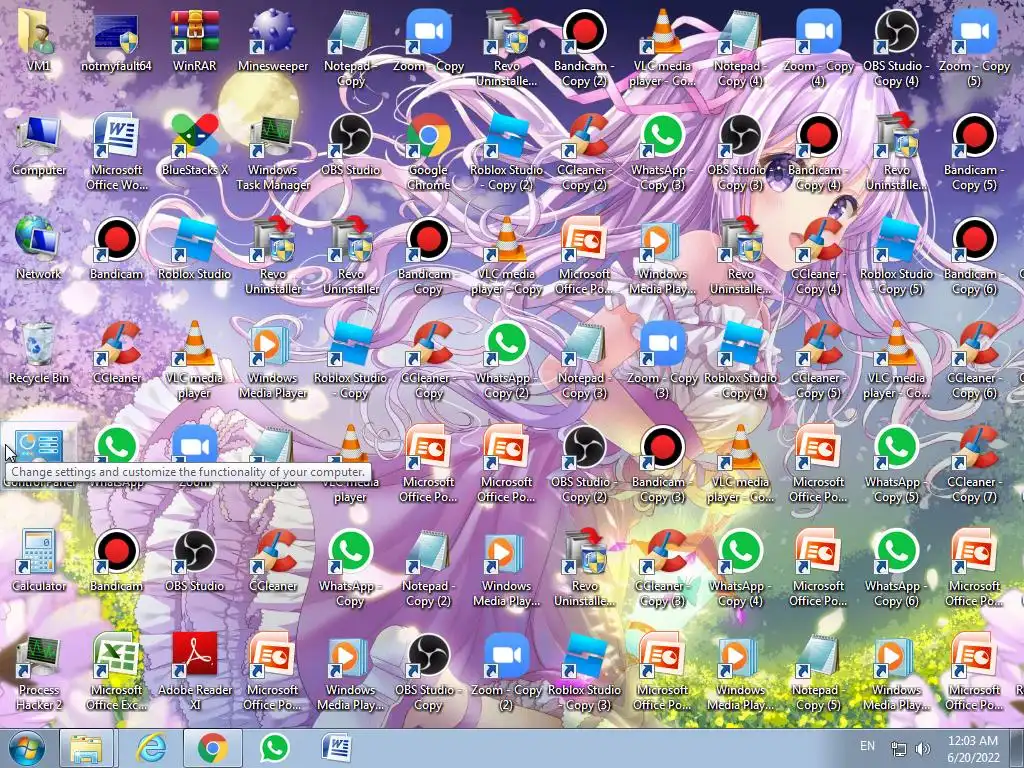Open the taskbar clock showing 12:03 AM
1024x768 pixels.
click(973, 748)
